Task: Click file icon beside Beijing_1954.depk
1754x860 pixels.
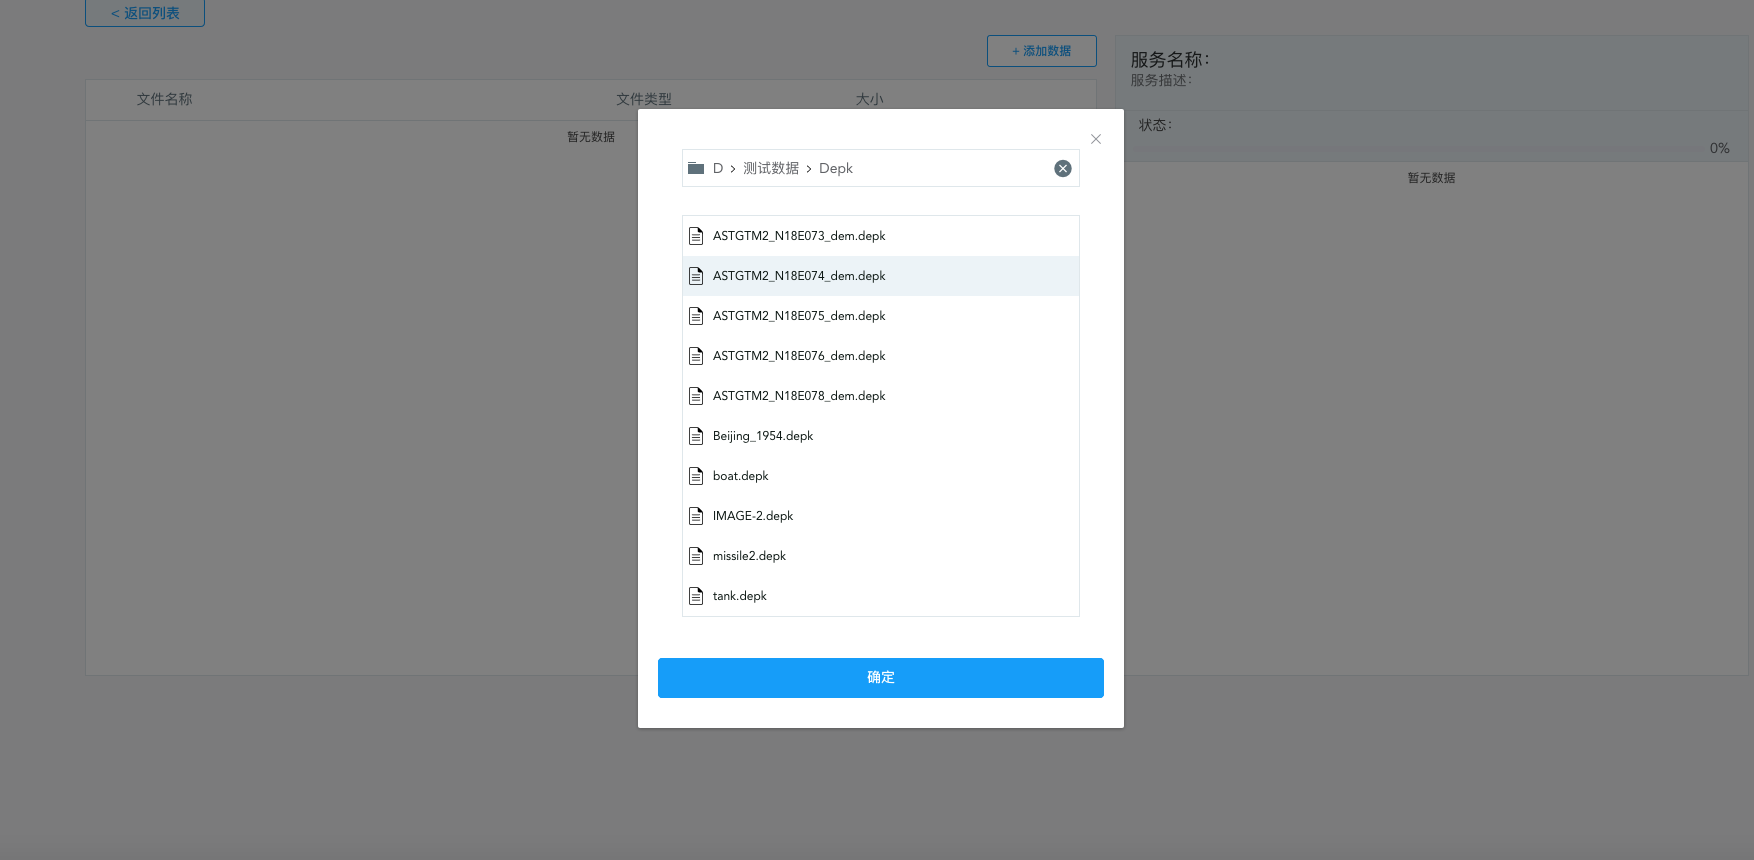Action: 696,436
